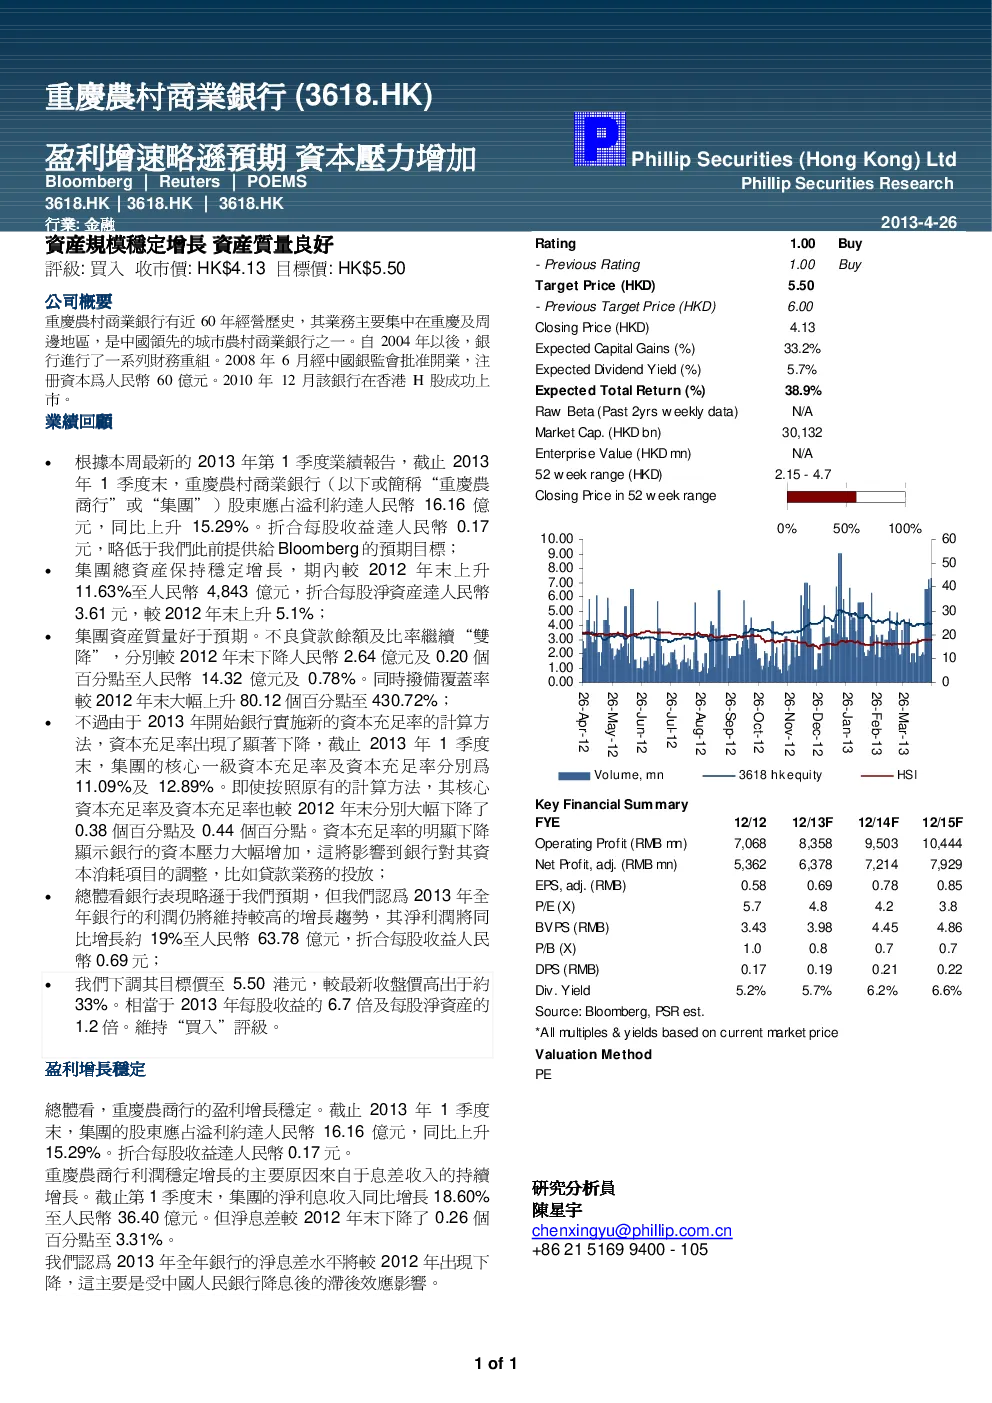Select the Raw Beta (Past 2yrs weekly data) label
The image size is (992, 1403).
click(x=636, y=412)
